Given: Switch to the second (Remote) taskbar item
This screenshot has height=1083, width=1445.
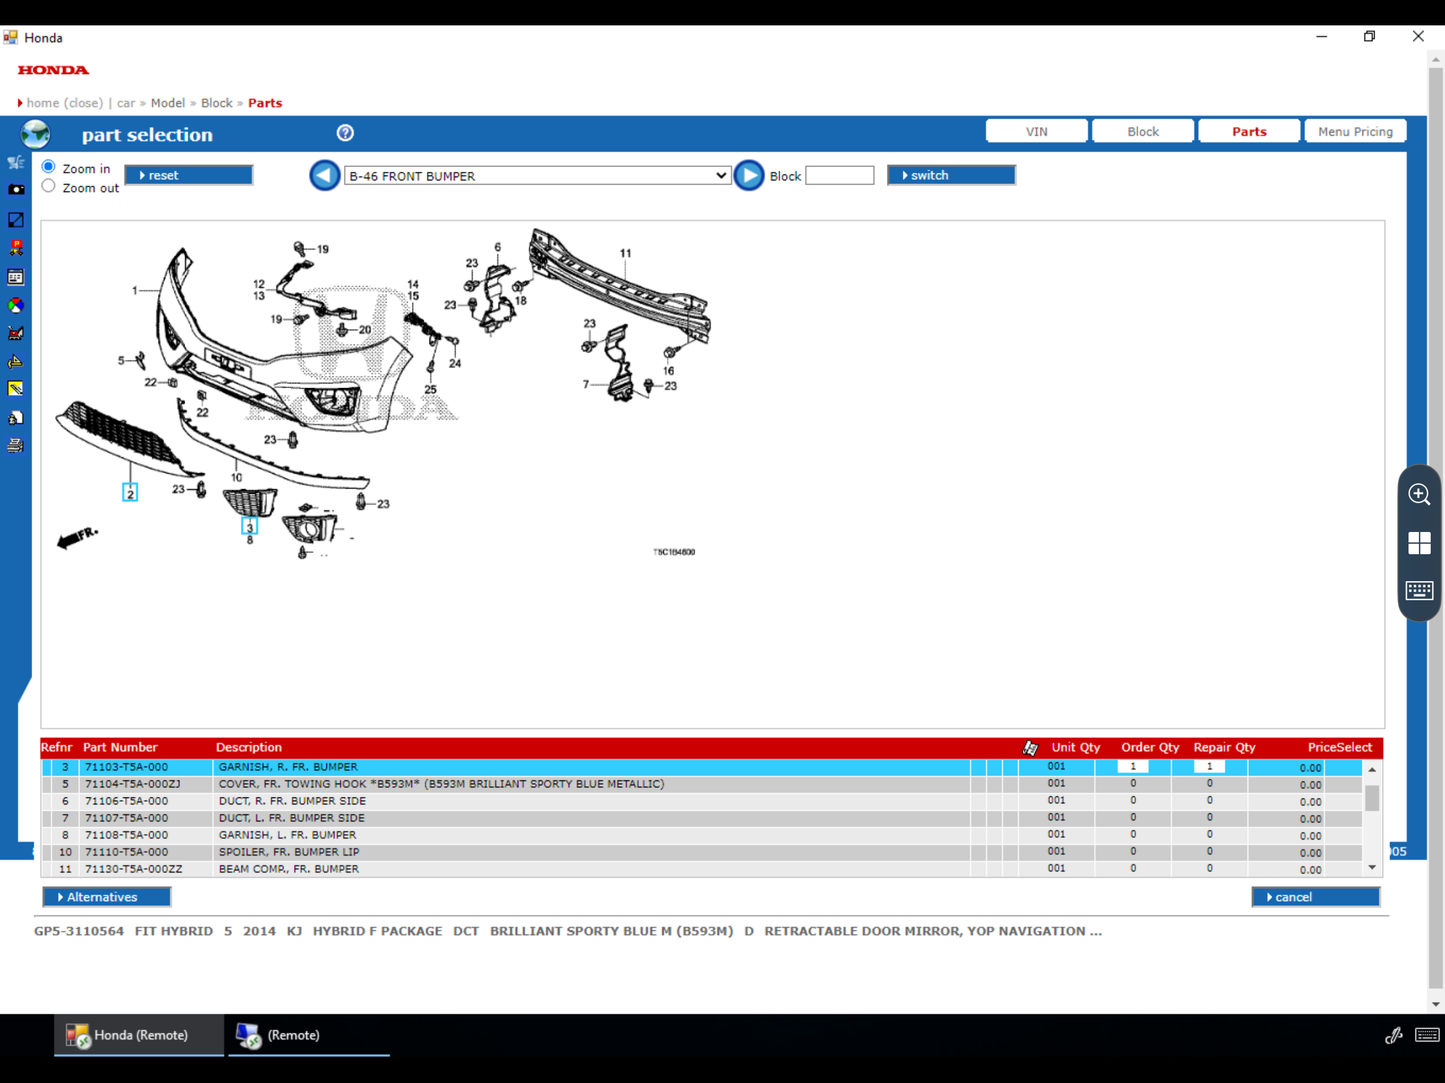Looking at the screenshot, I should [309, 1036].
